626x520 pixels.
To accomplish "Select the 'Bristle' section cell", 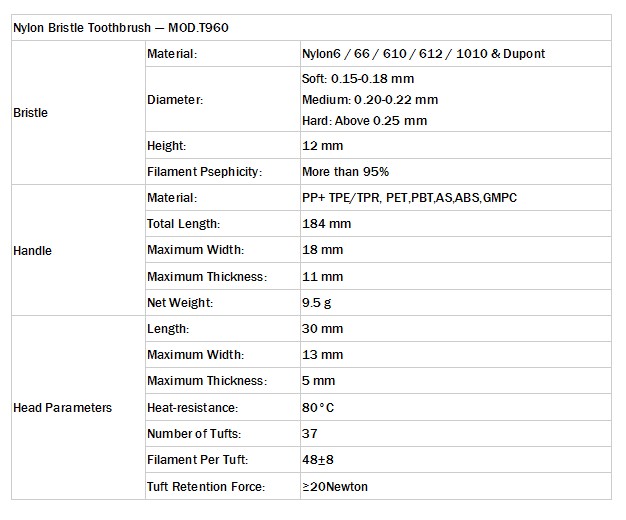I will tap(30, 113).
